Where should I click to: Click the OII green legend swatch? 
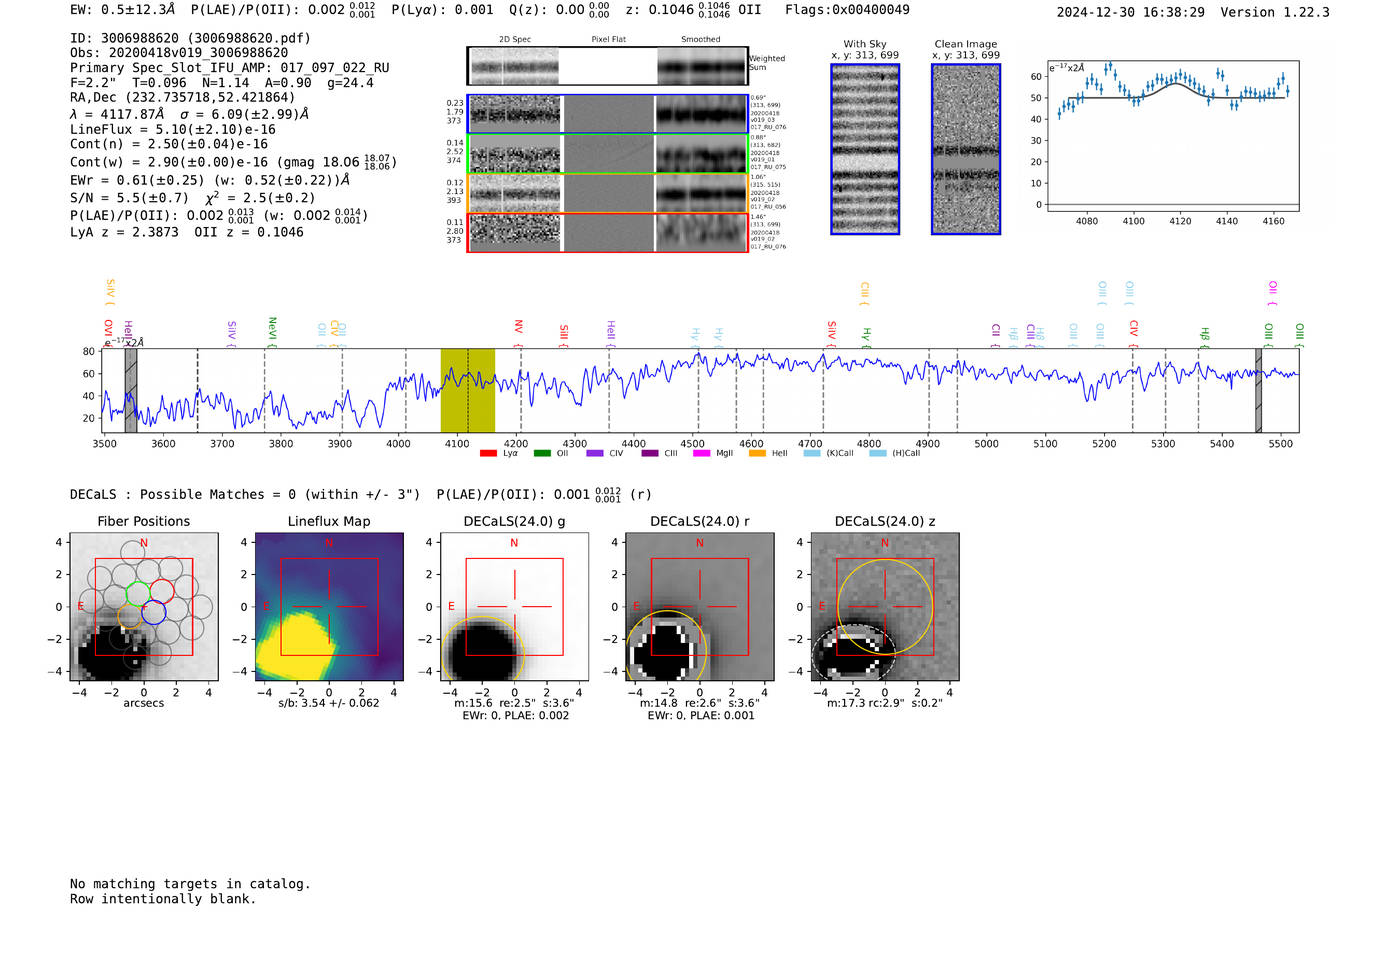pyautogui.click(x=542, y=453)
